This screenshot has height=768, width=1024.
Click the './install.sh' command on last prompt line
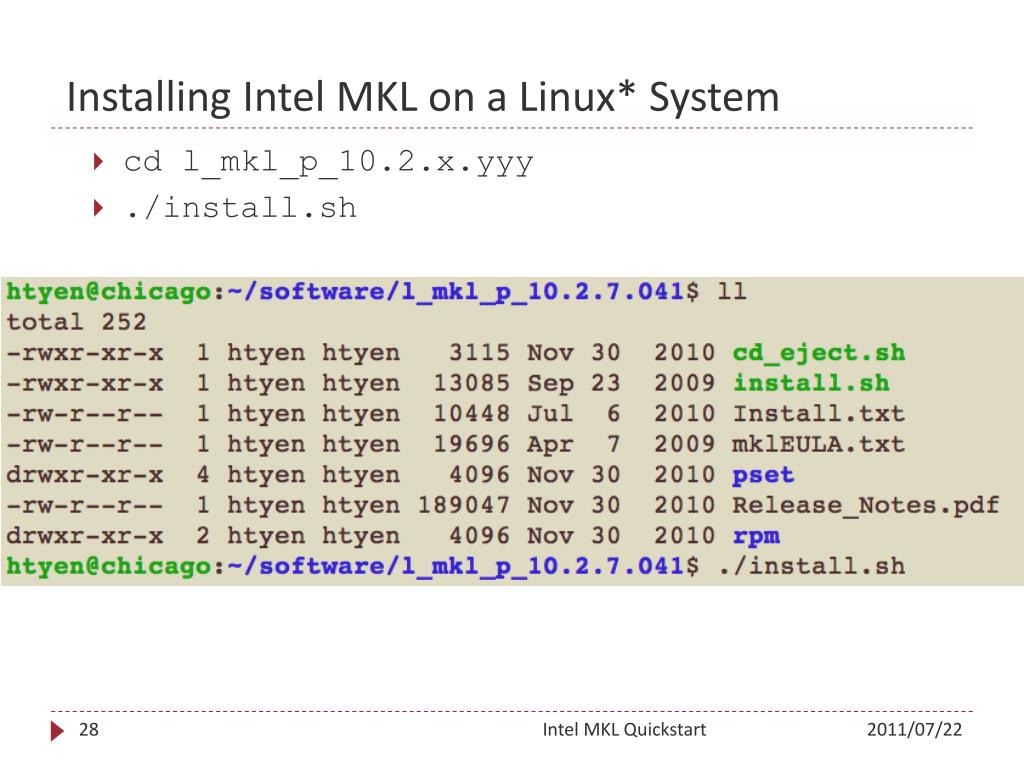coord(811,566)
